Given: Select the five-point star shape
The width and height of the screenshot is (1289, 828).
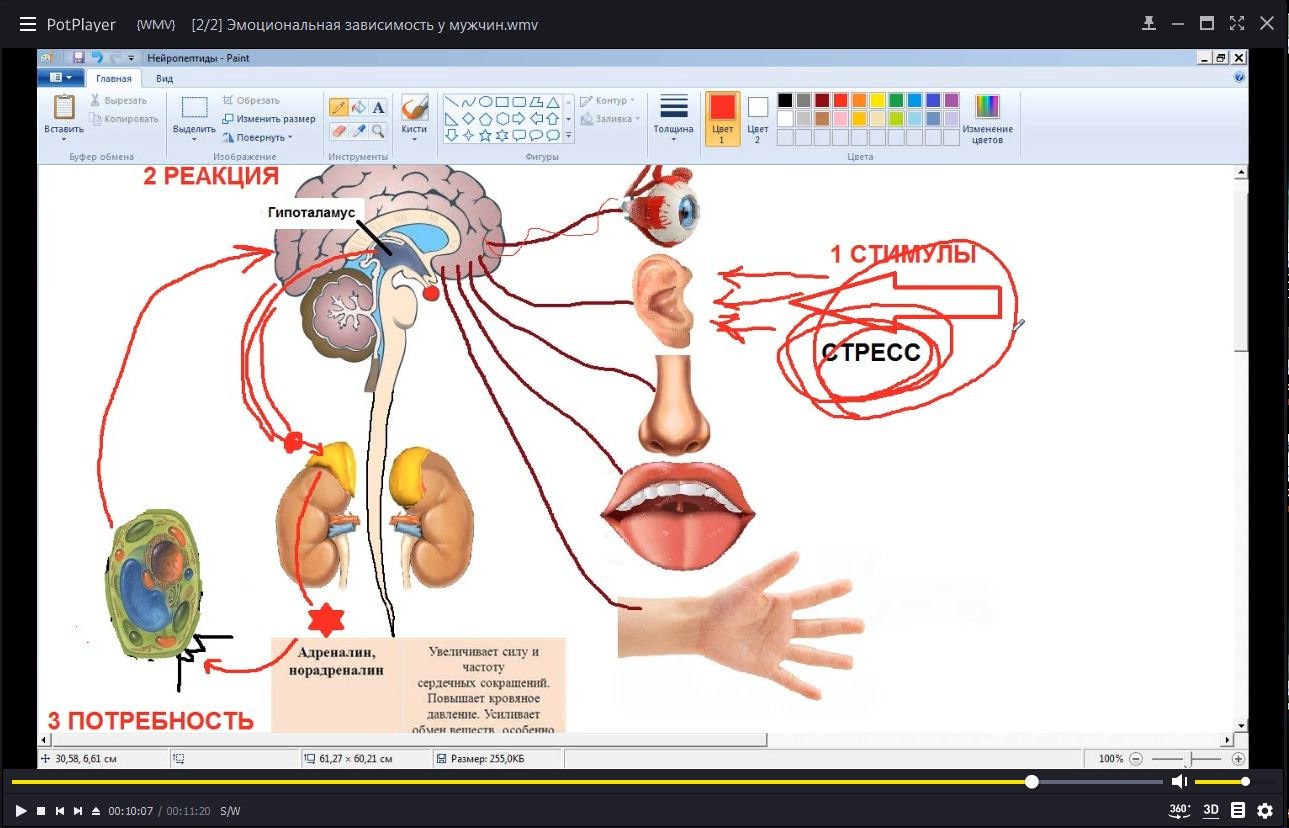Looking at the screenshot, I should 485,135.
